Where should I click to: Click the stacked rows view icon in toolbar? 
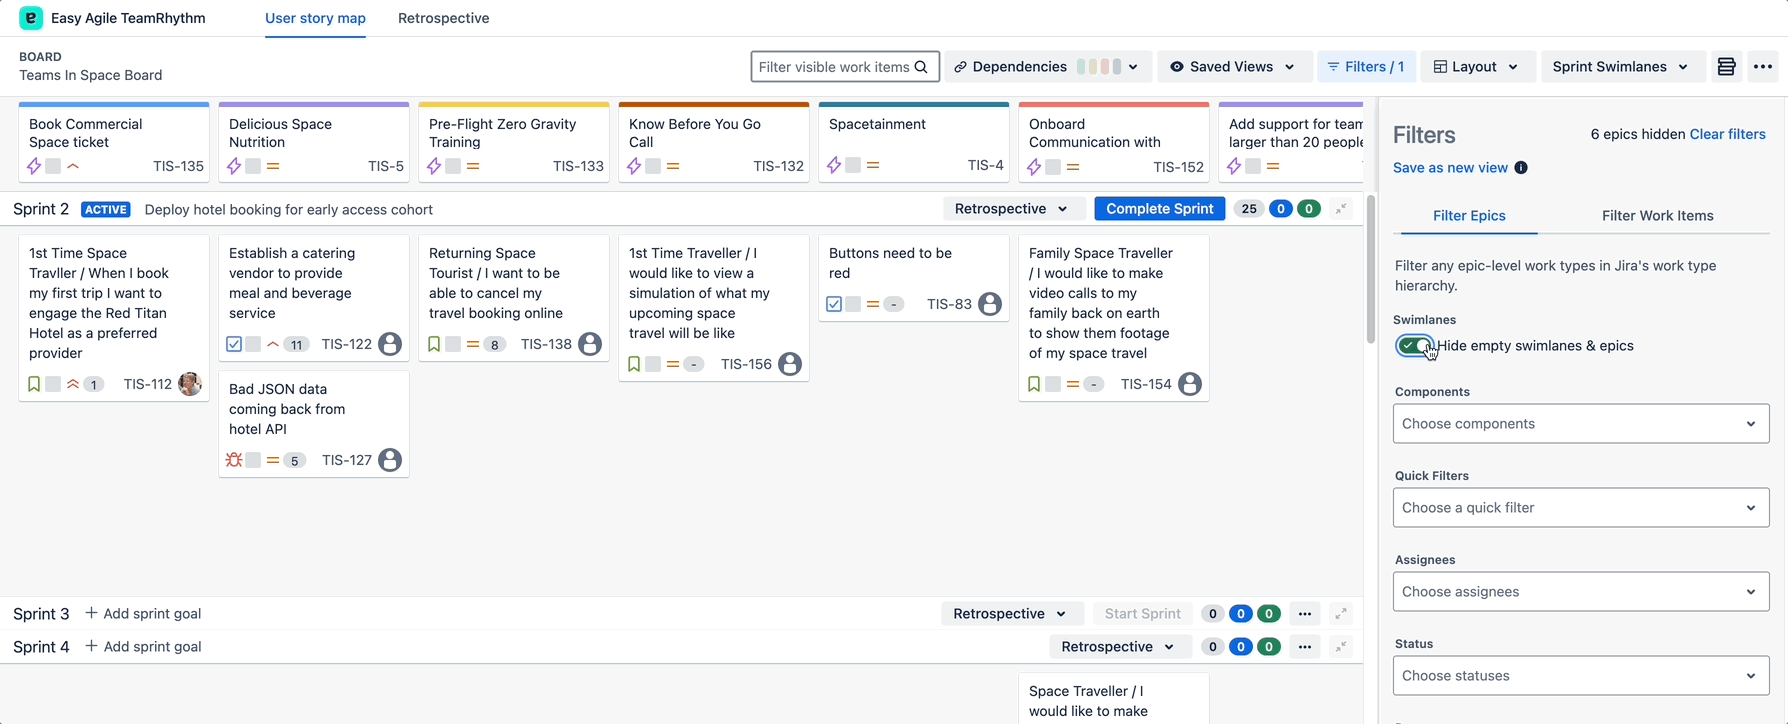pyautogui.click(x=1726, y=67)
